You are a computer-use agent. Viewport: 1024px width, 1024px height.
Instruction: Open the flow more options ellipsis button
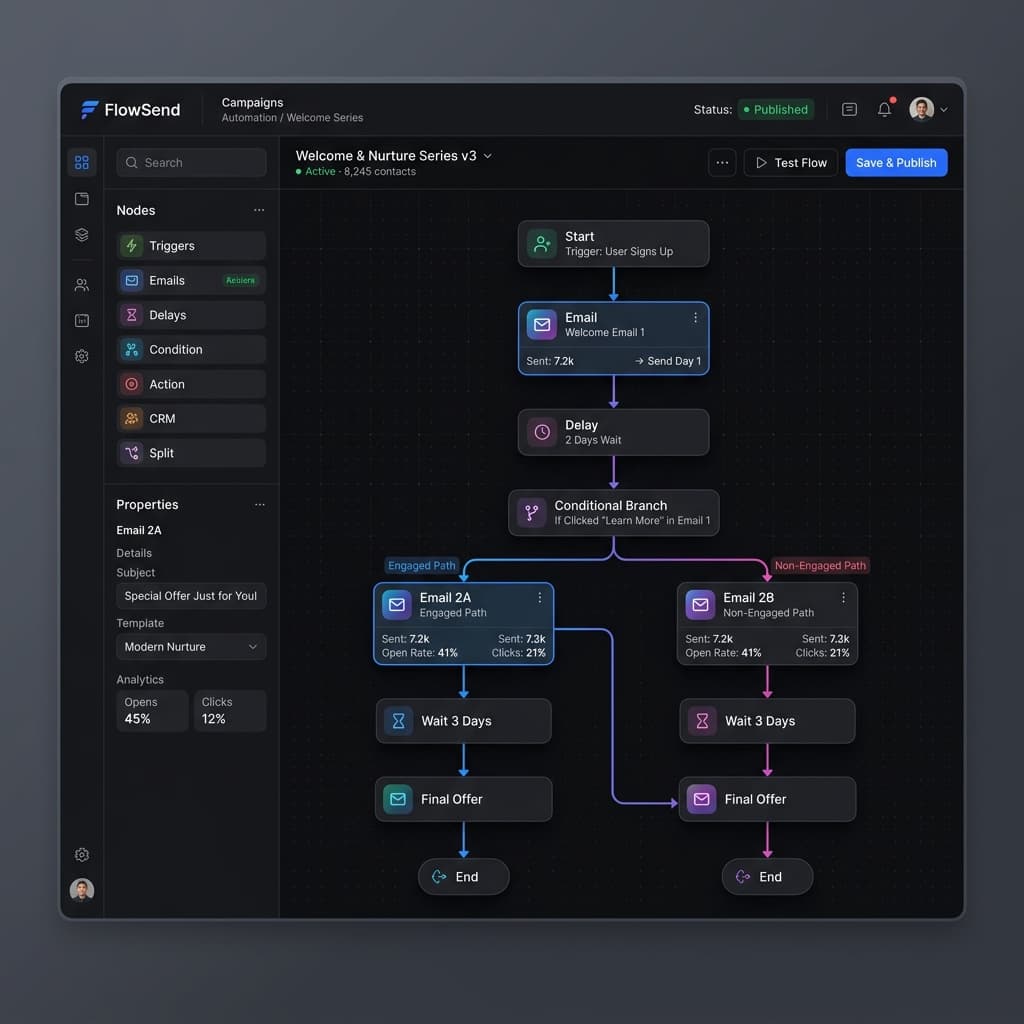(722, 163)
